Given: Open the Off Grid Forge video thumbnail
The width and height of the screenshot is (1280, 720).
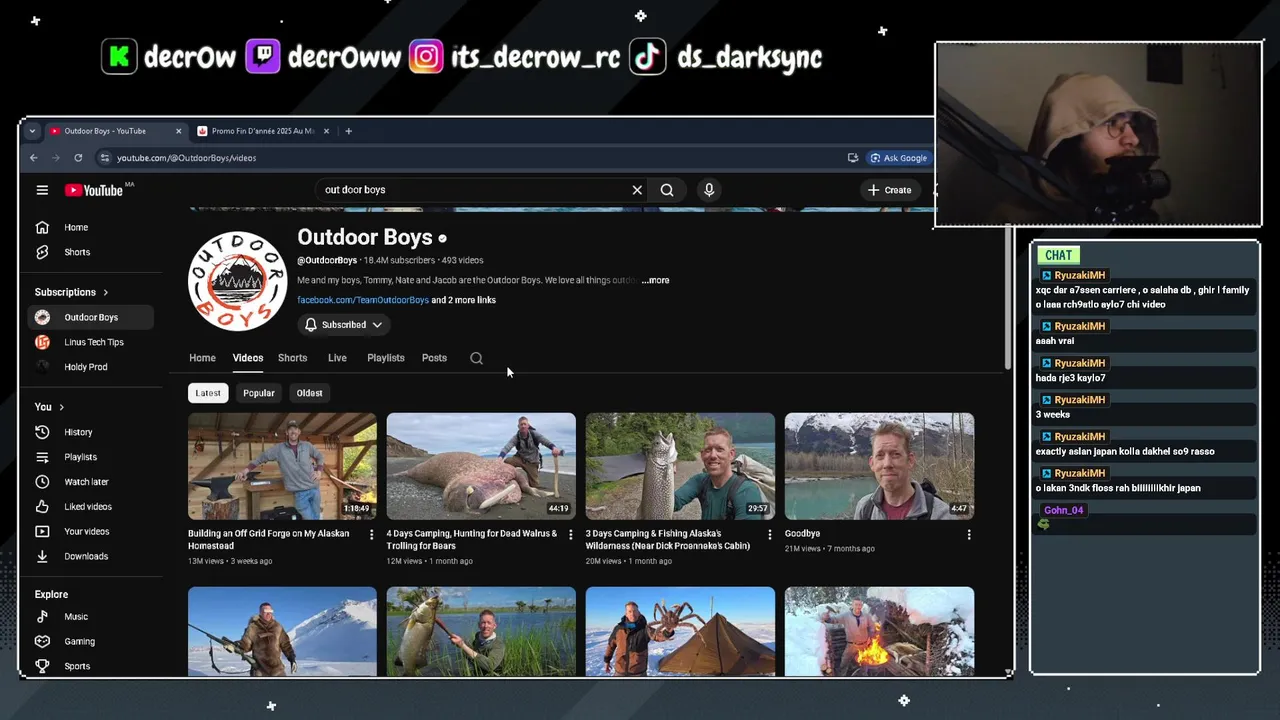Looking at the screenshot, I should pos(282,466).
